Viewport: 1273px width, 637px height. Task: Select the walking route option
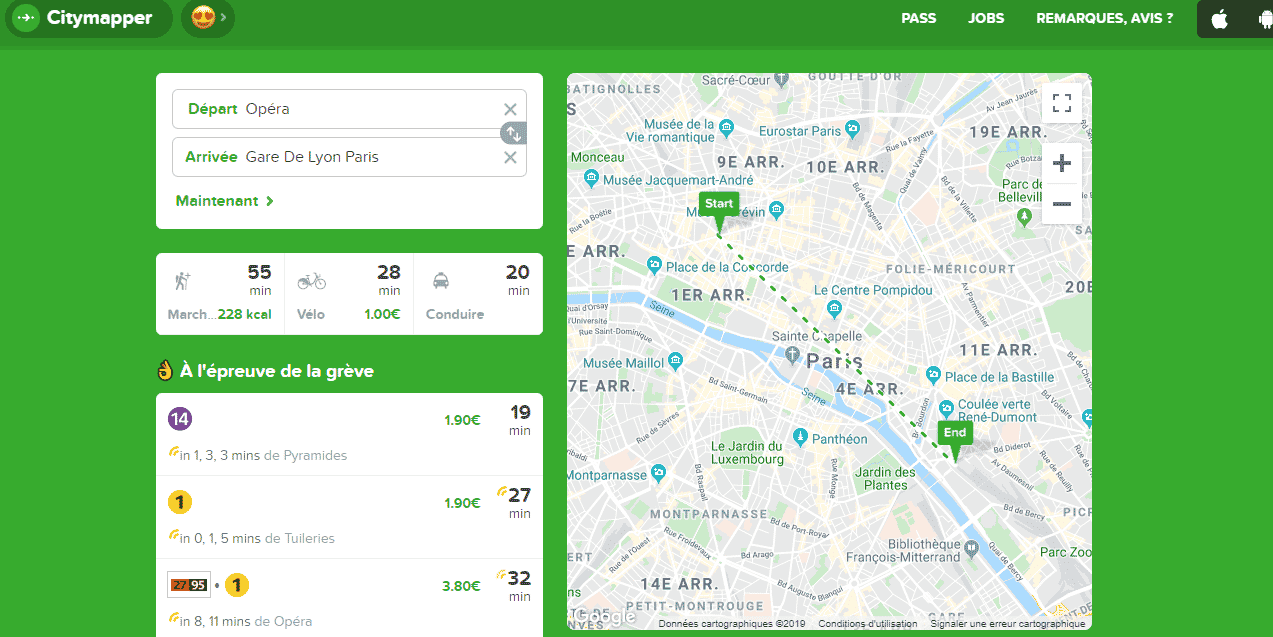click(x=220, y=294)
